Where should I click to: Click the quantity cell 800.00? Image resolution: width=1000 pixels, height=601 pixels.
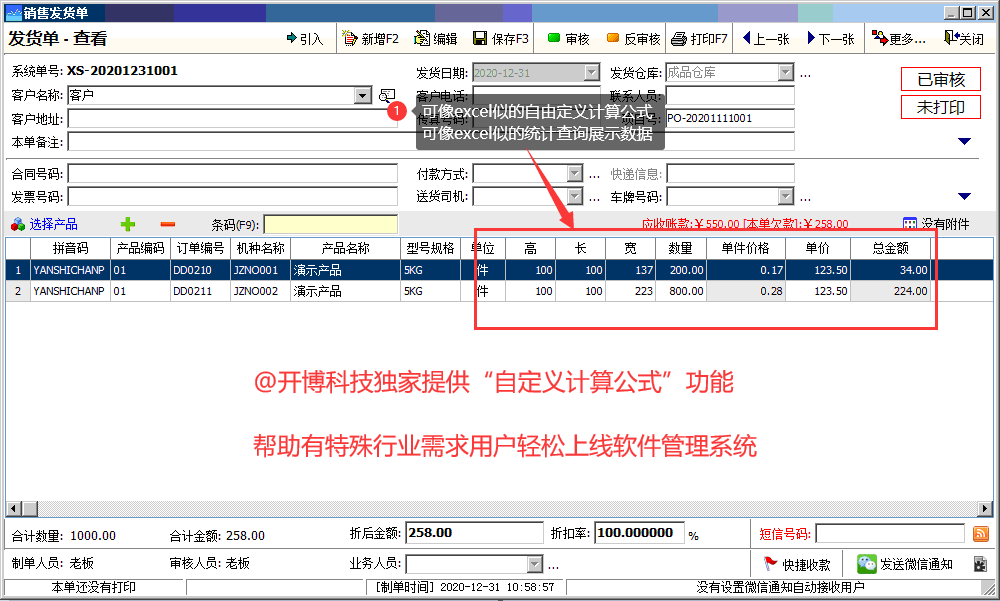tap(682, 291)
